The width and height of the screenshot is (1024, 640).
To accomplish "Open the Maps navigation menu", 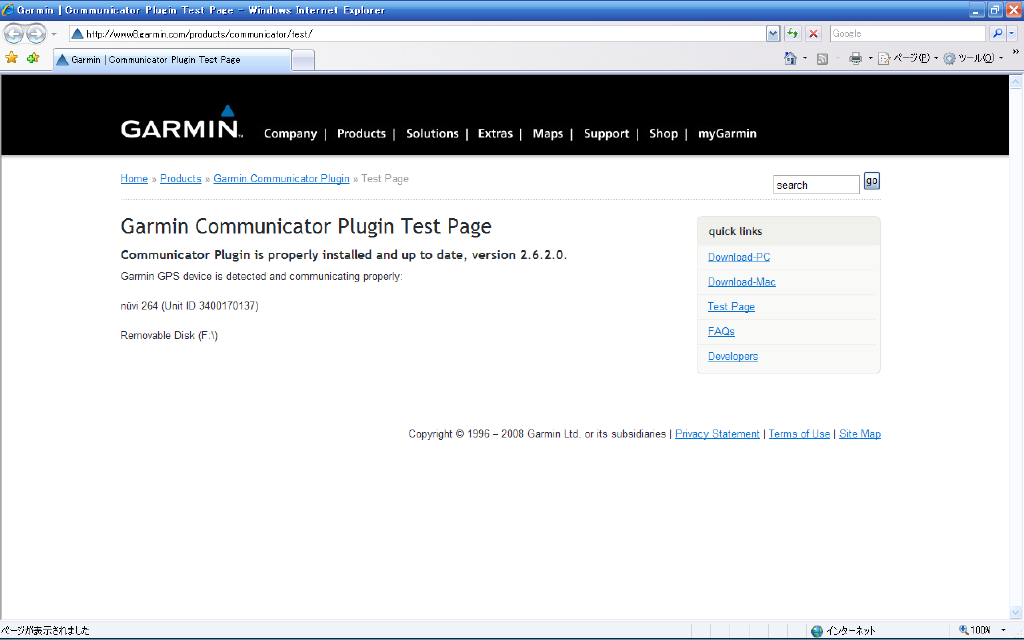I will point(547,134).
